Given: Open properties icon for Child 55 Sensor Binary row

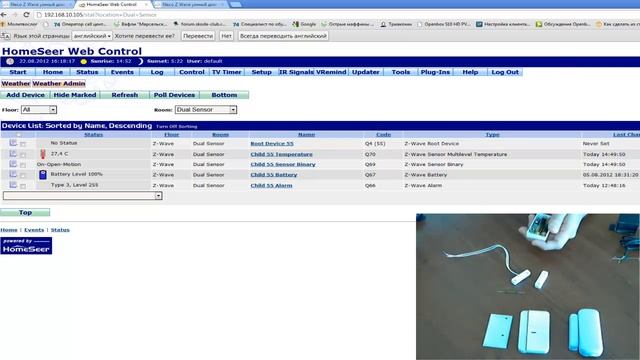Looking at the screenshot, I should pos(13,164).
